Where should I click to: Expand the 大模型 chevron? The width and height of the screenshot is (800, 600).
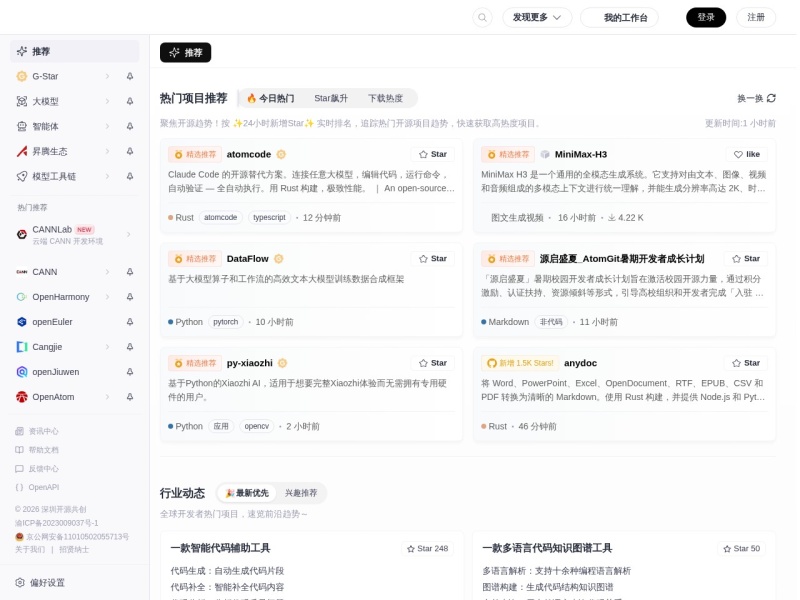point(107,101)
